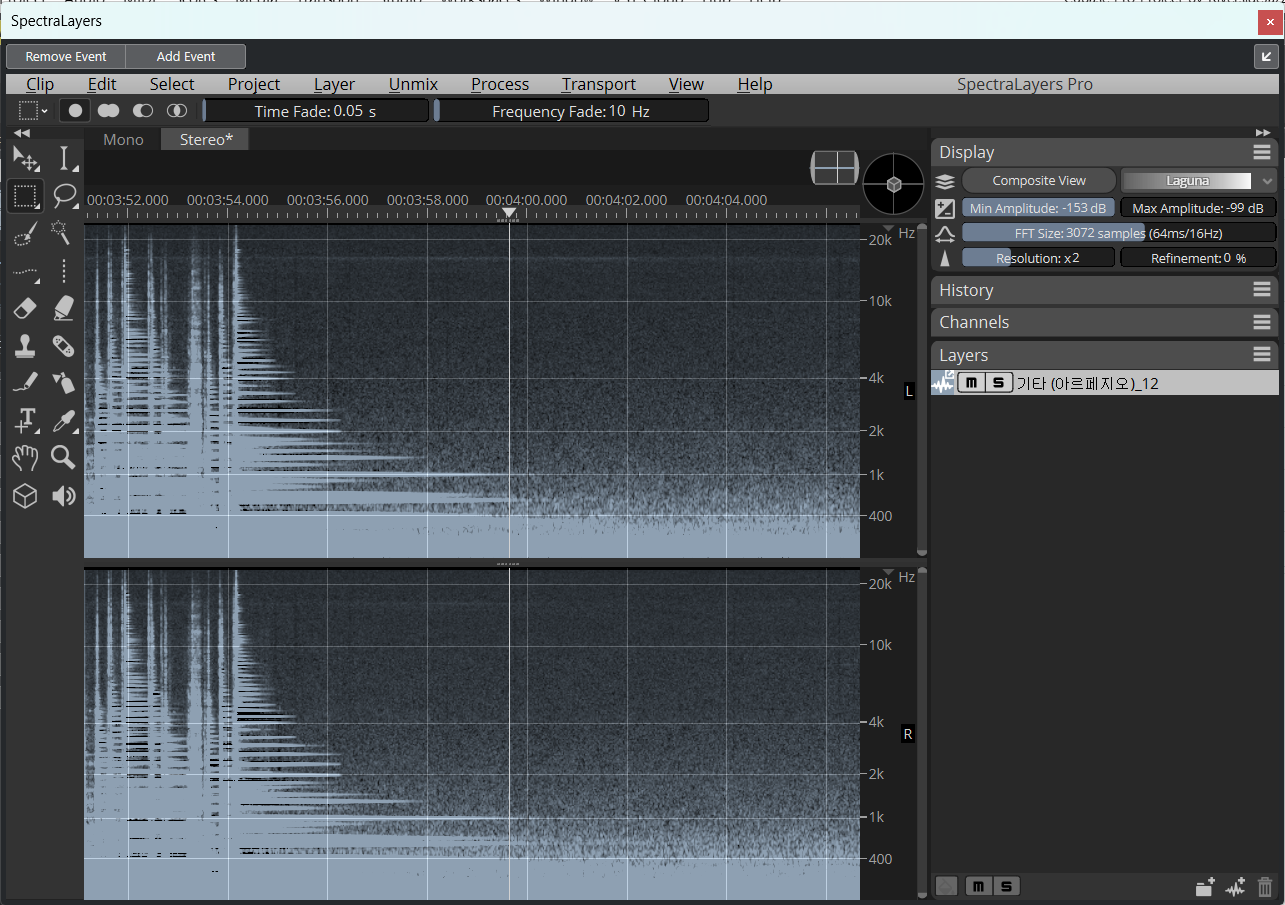Mute layer 기타 (아르페지오)_12
1285x905 pixels.
(971, 382)
